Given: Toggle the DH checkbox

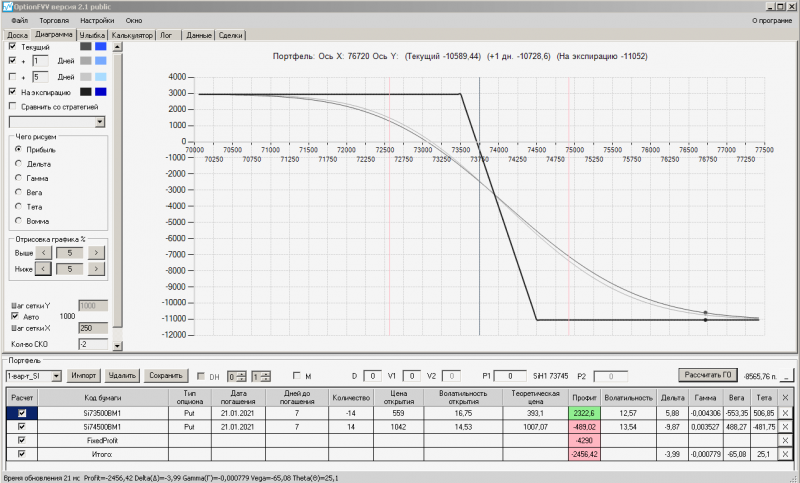Looking at the screenshot, I should click(201, 376).
